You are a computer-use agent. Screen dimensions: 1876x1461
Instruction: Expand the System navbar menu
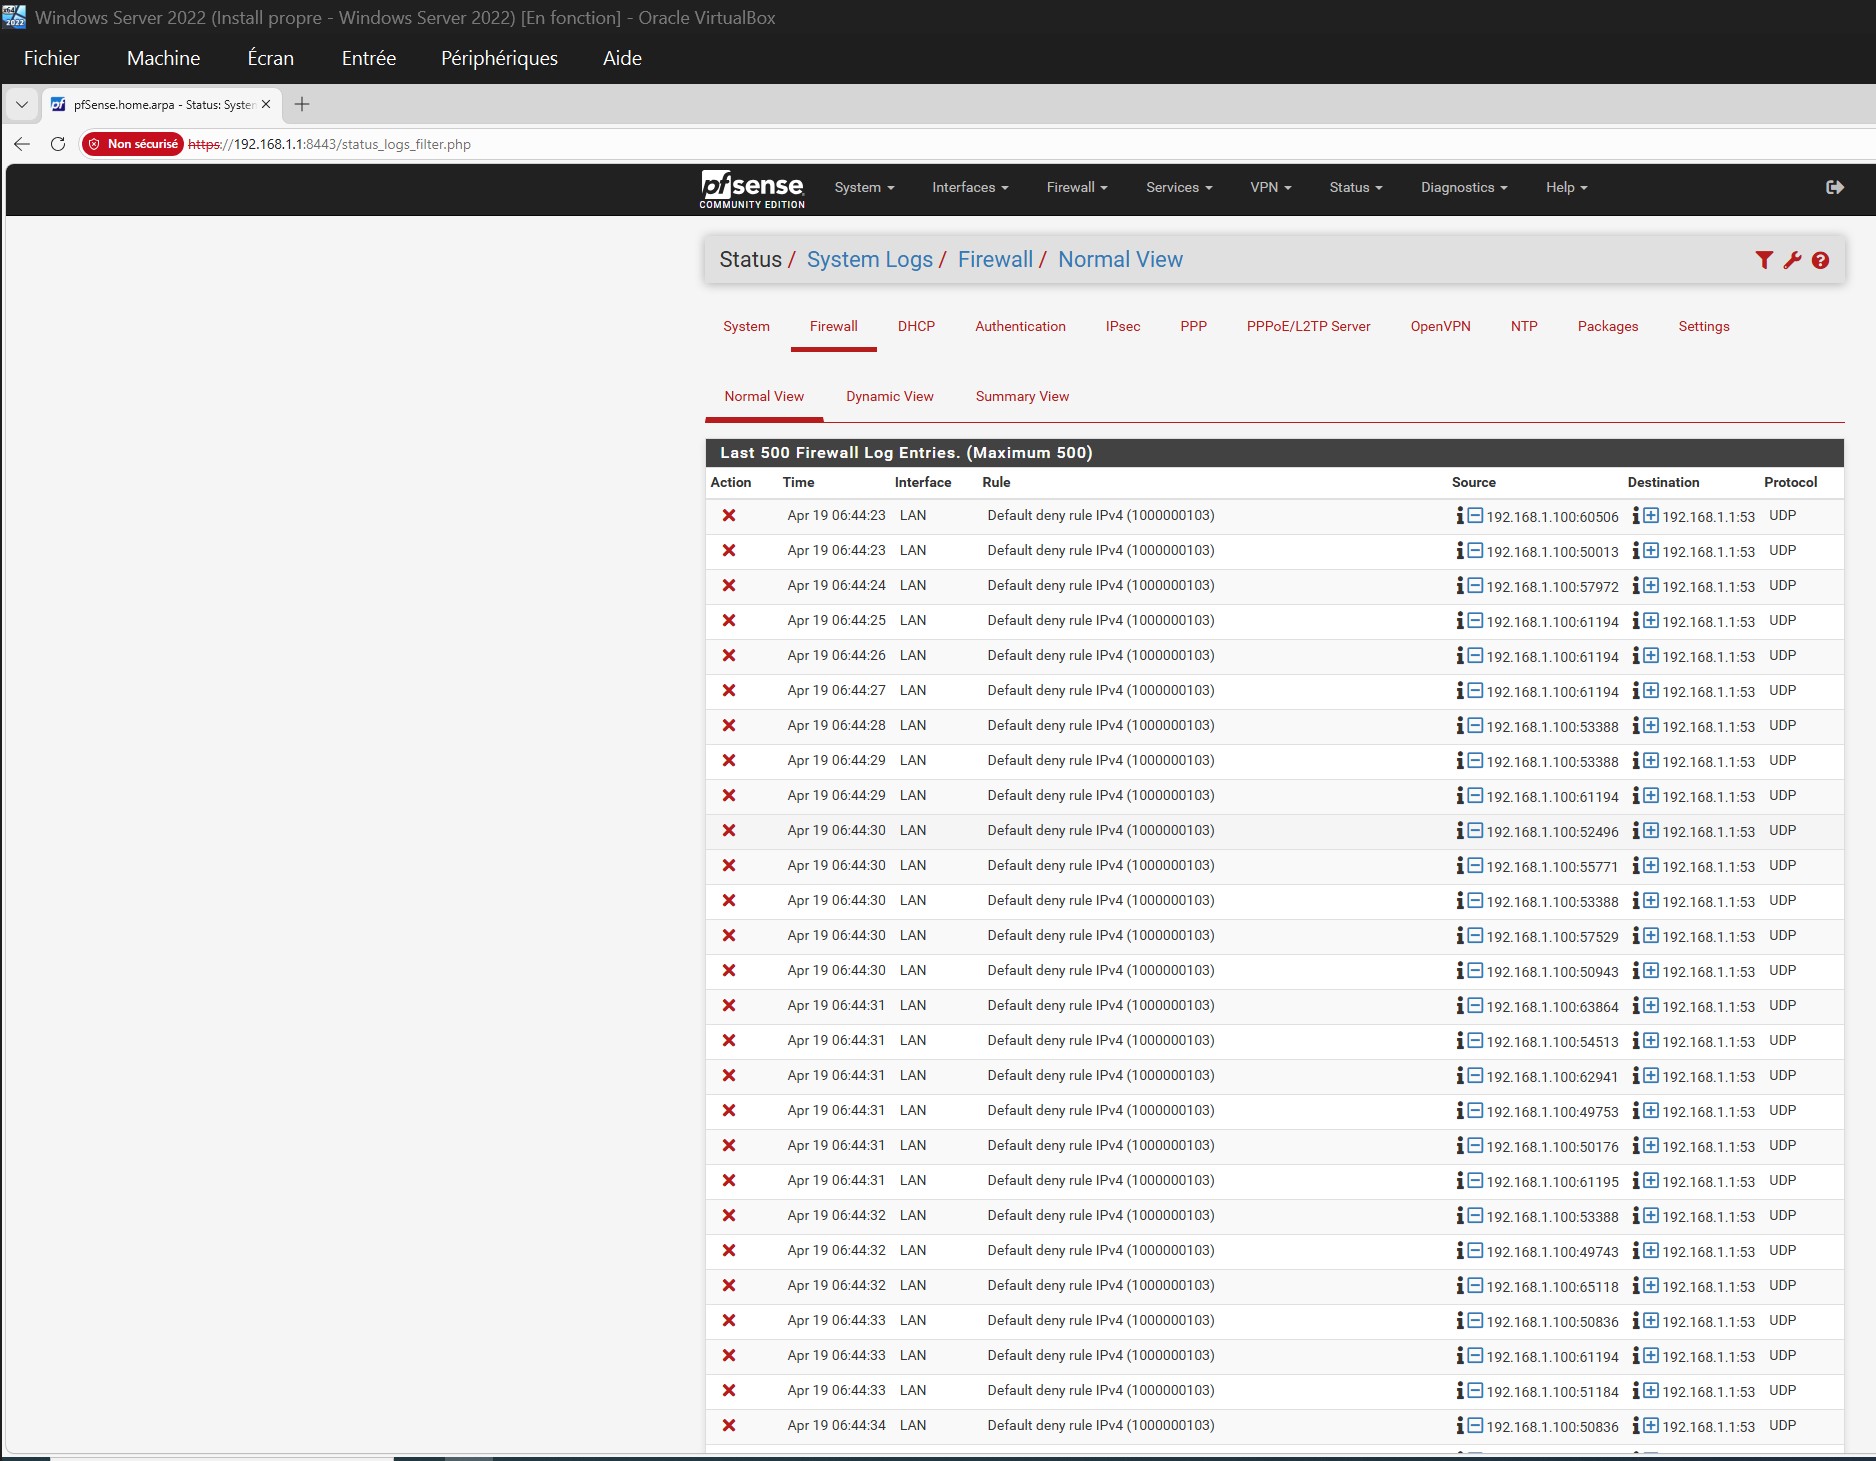pyautogui.click(x=864, y=188)
